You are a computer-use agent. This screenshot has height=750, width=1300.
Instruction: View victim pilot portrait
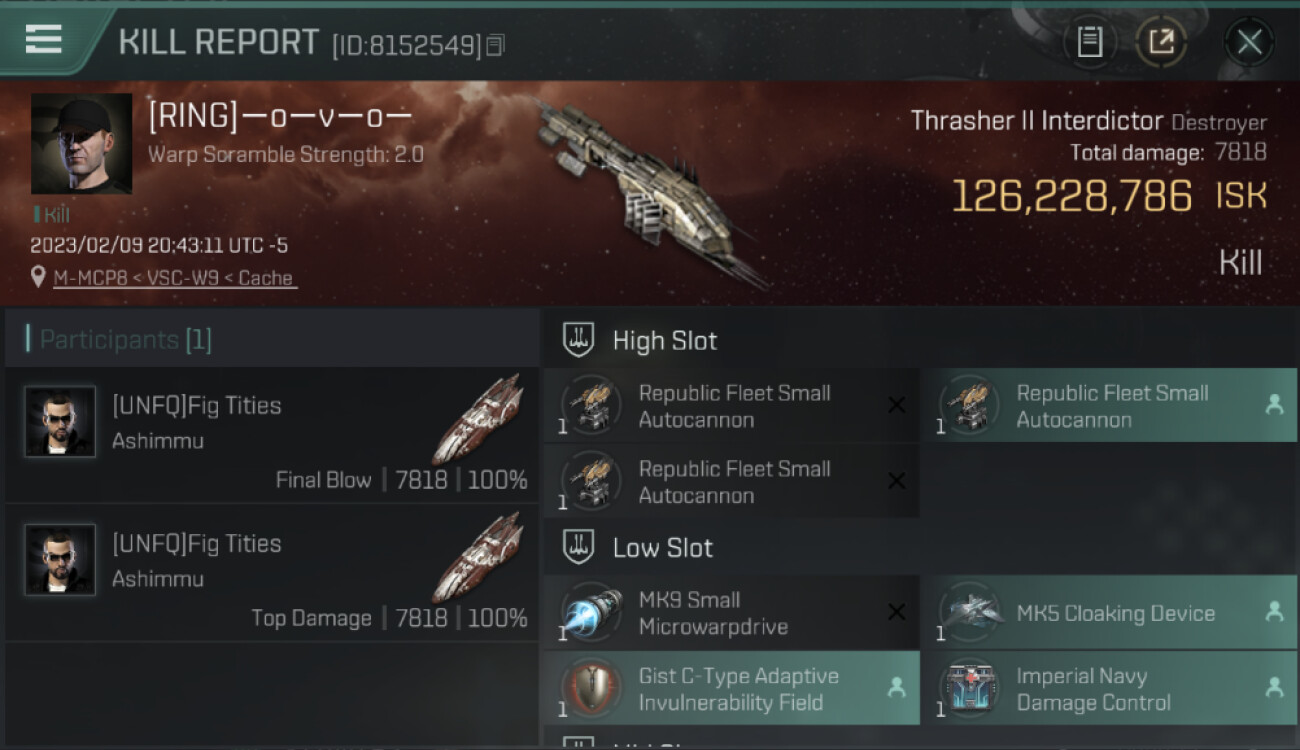tap(81, 144)
